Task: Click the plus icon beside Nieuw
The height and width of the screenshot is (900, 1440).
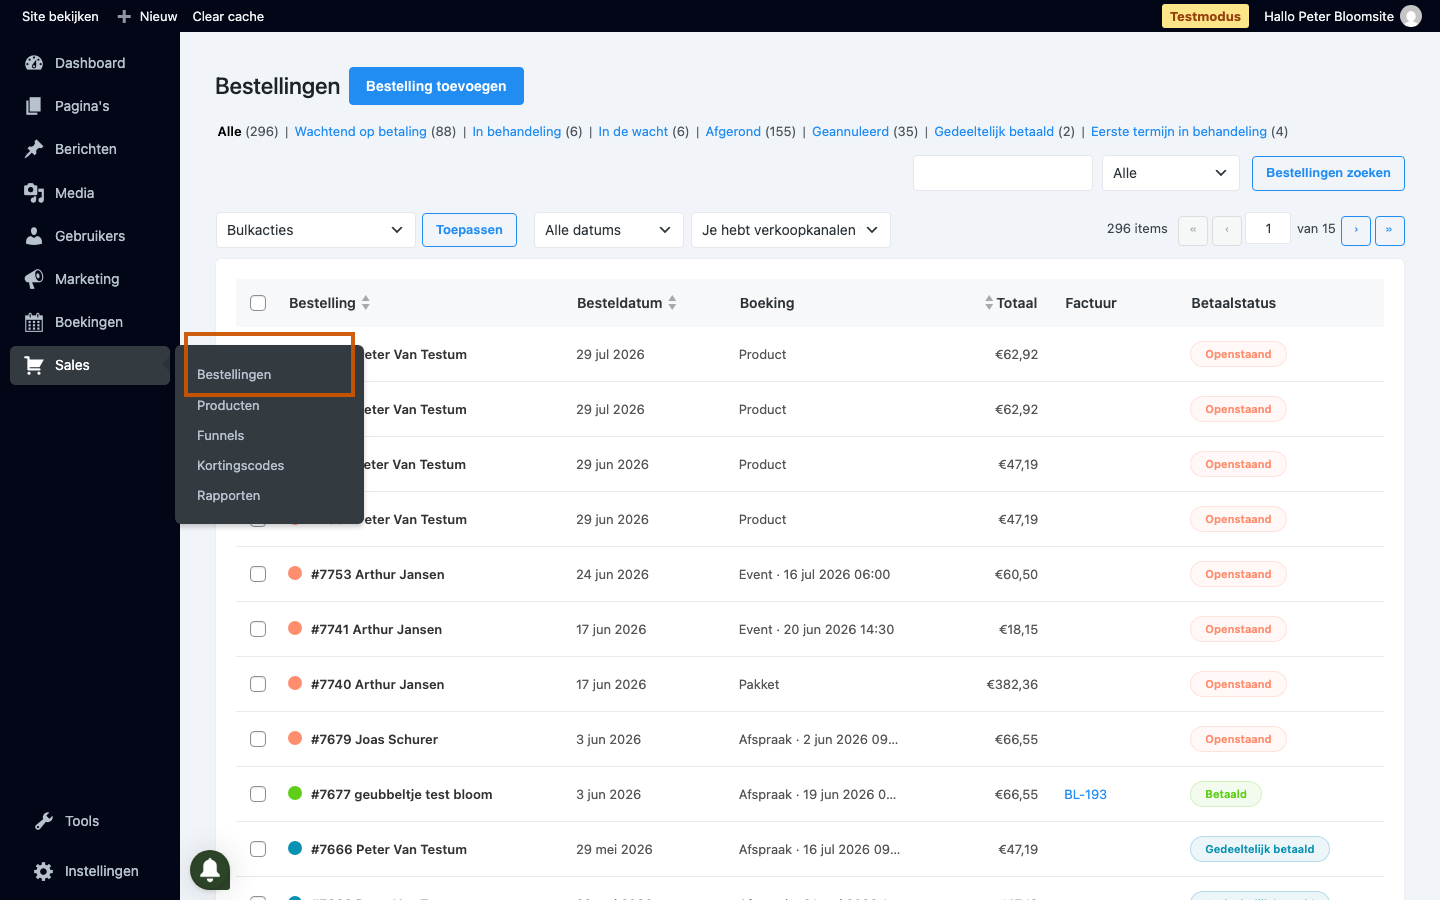Action: point(124,16)
